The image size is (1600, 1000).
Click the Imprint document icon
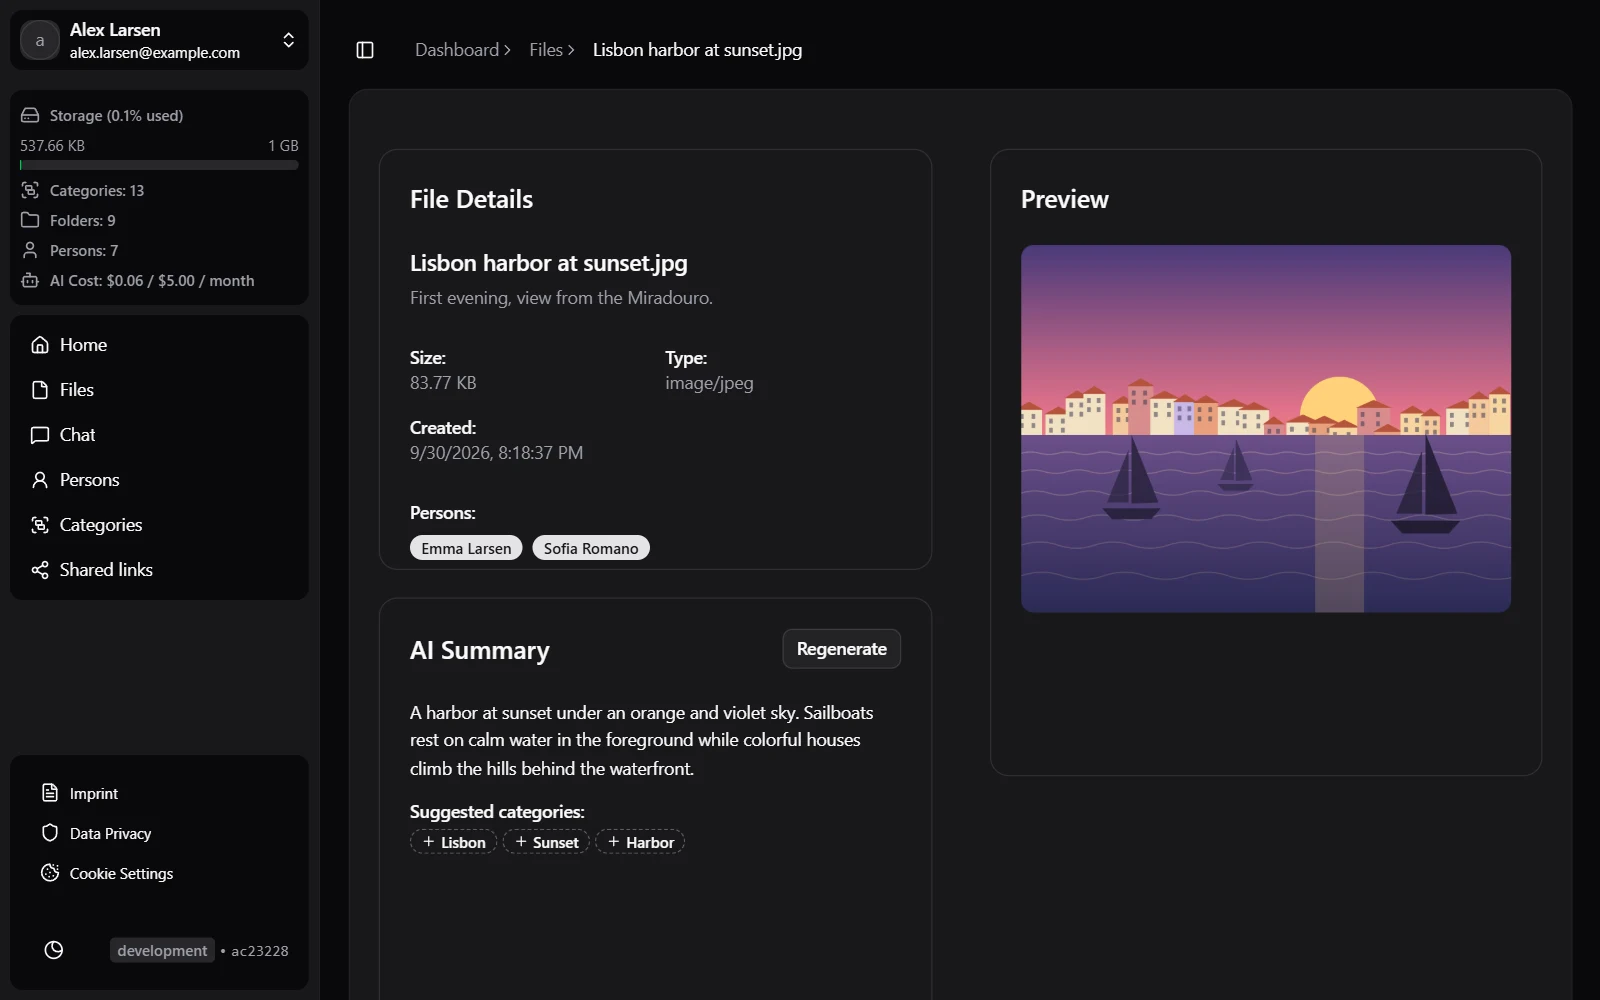click(x=50, y=793)
